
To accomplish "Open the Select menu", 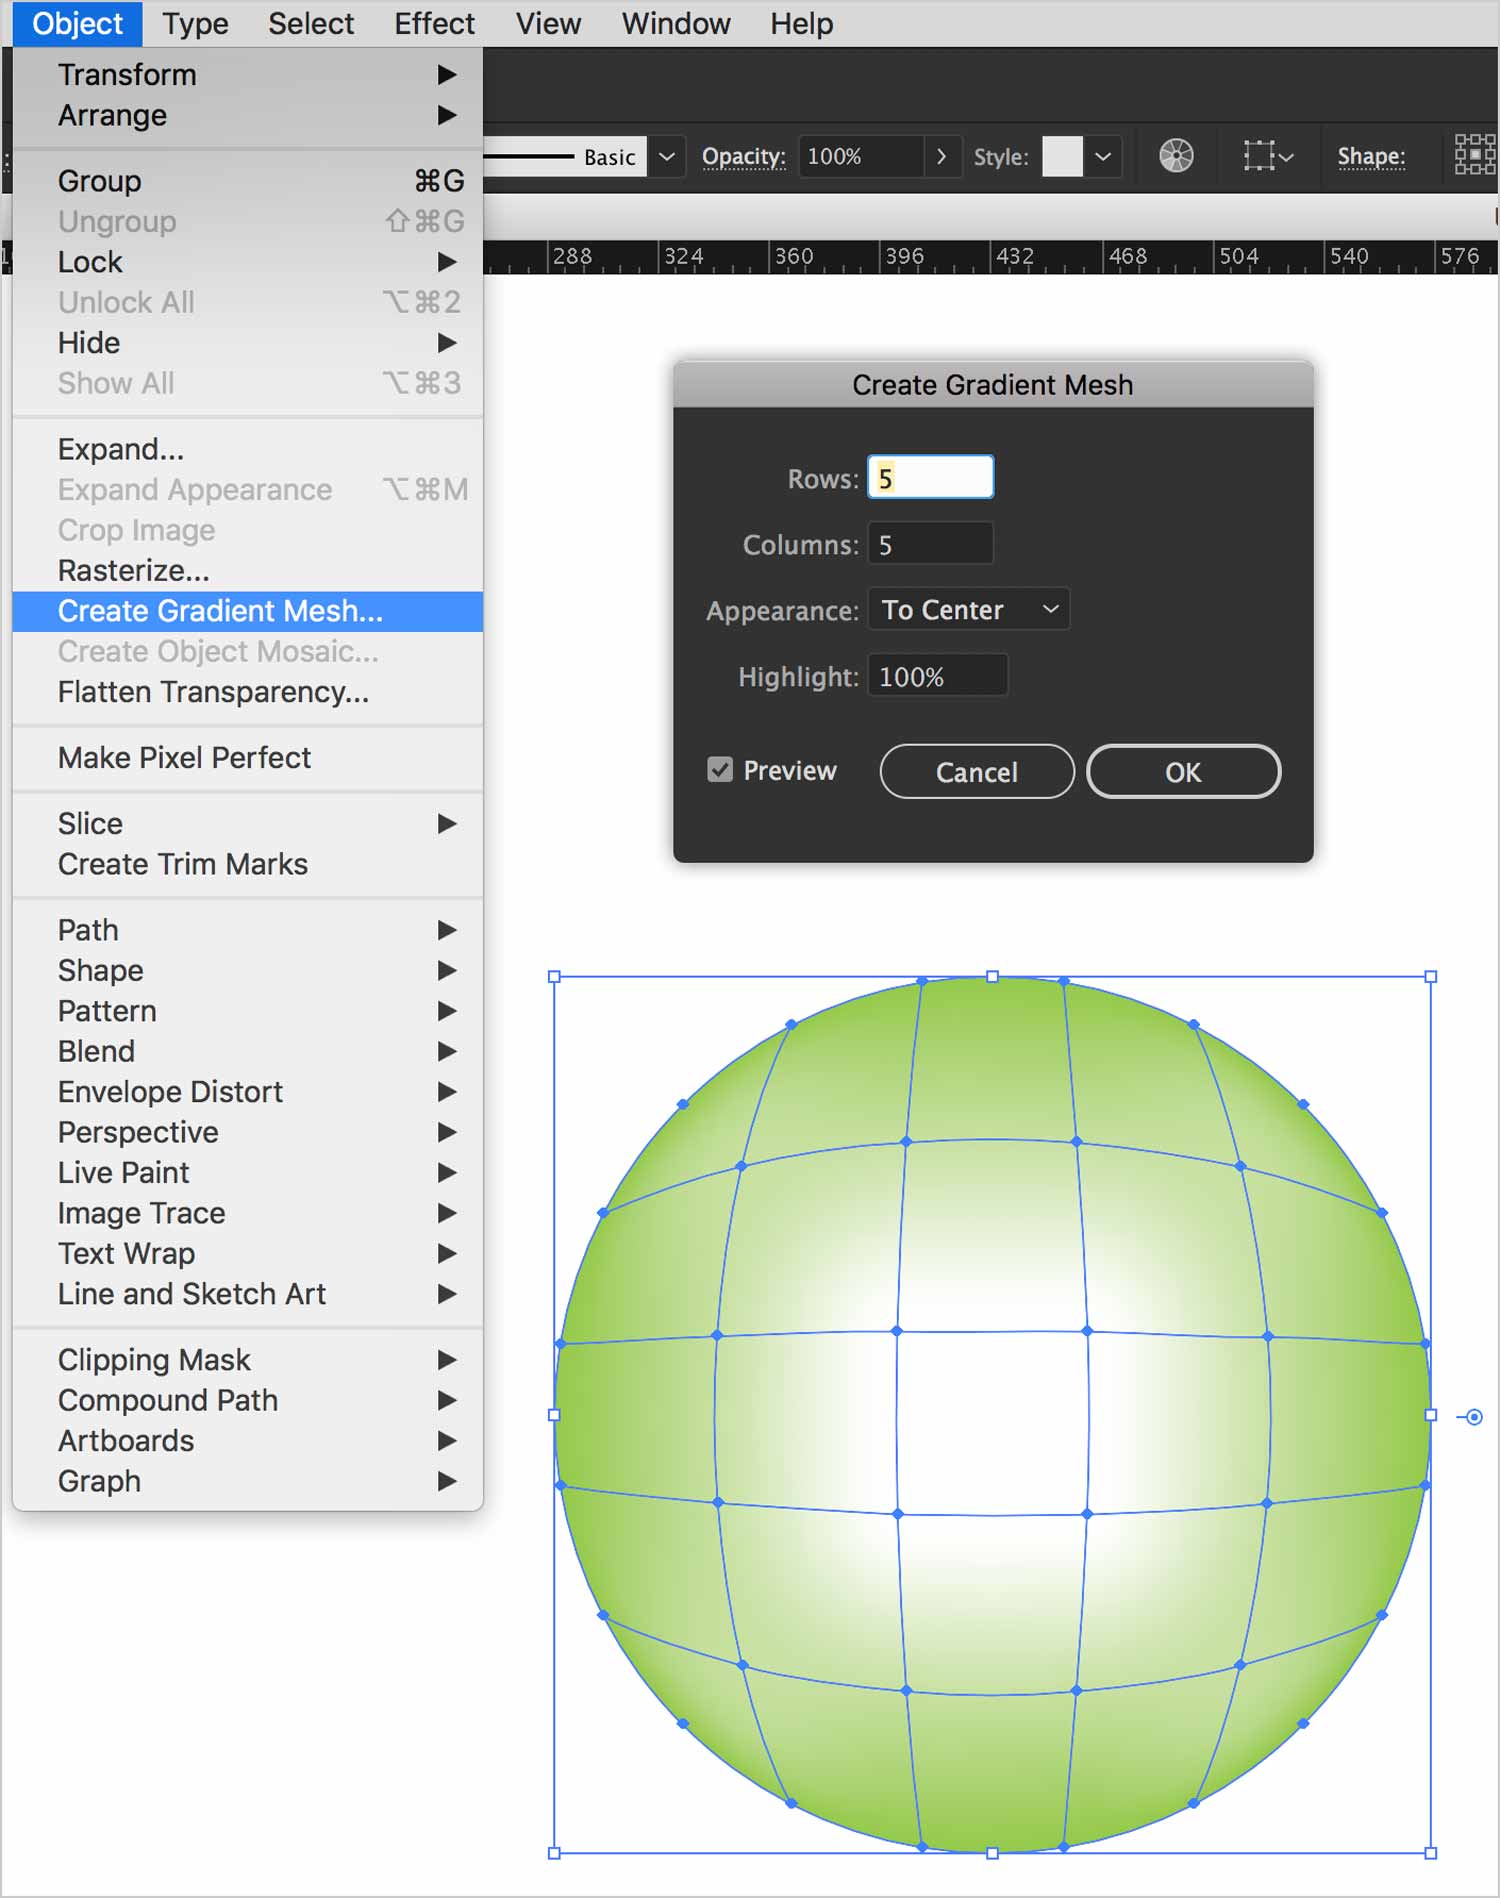I will 311,23.
